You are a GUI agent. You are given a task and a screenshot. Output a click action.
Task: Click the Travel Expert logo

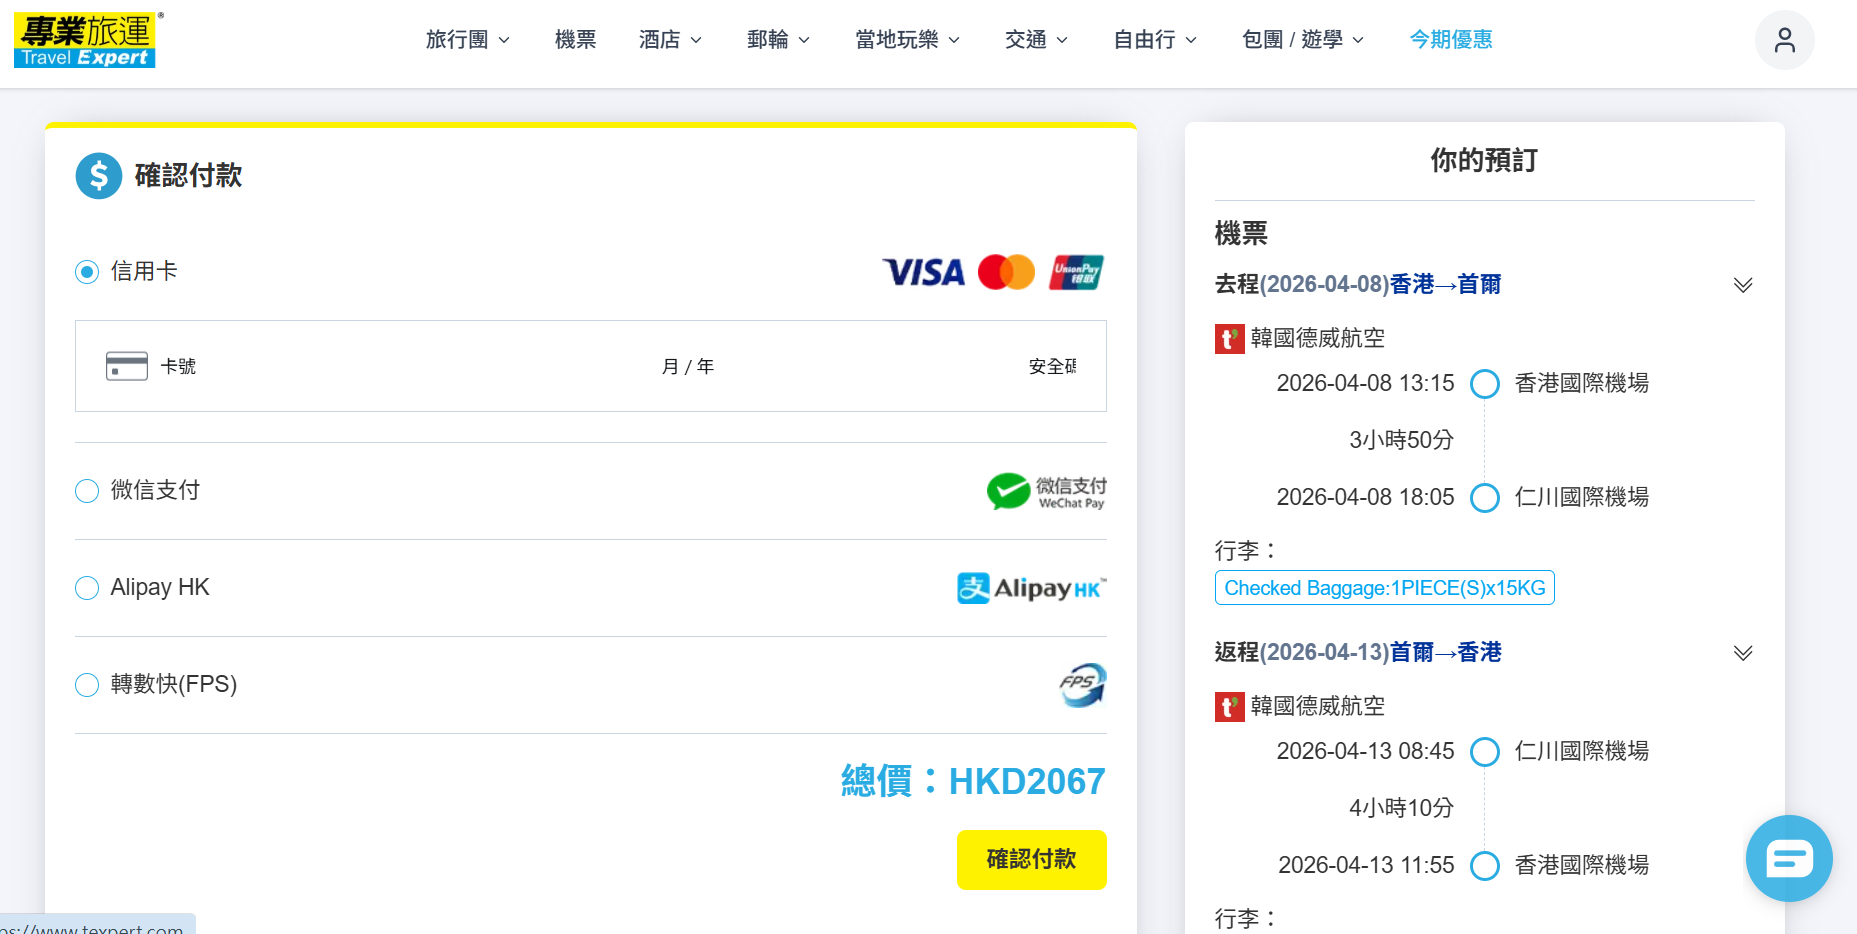coord(85,40)
